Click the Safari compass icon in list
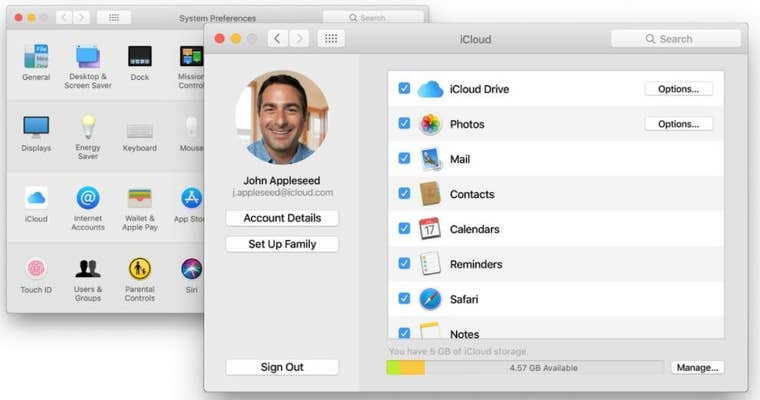This screenshot has height=400, width=760. (430, 299)
